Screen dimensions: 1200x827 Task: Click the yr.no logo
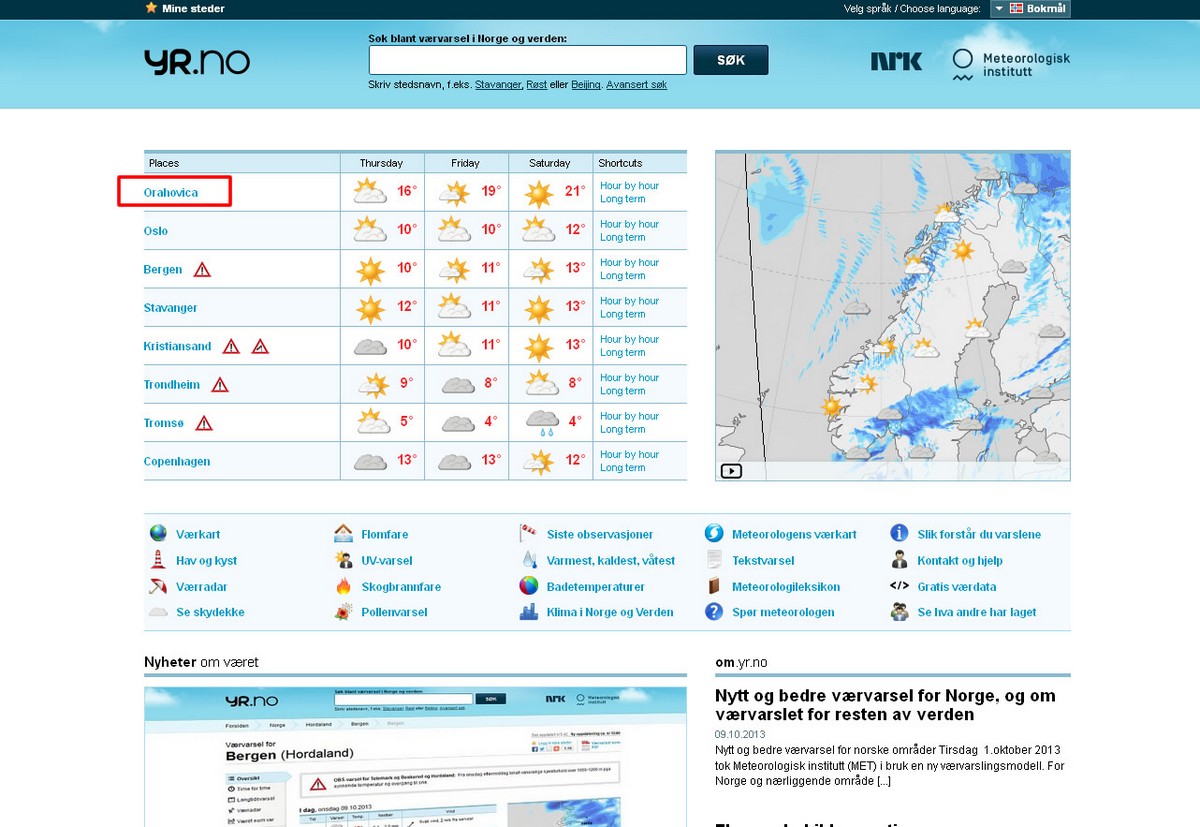(196, 62)
